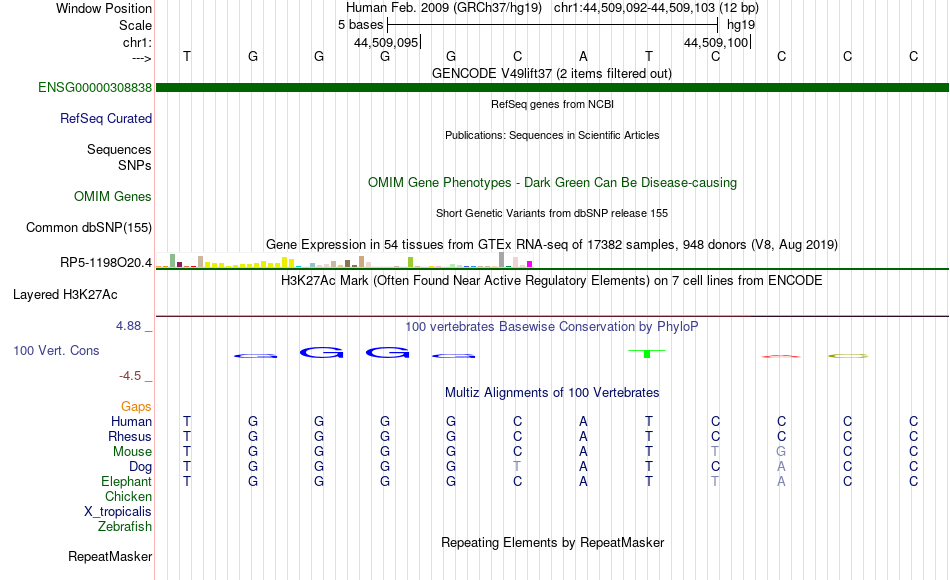This screenshot has height=580, width=950.
Task: Open the Repeating Elements by RepeatMasker title
Action: [x=552, y=542]
